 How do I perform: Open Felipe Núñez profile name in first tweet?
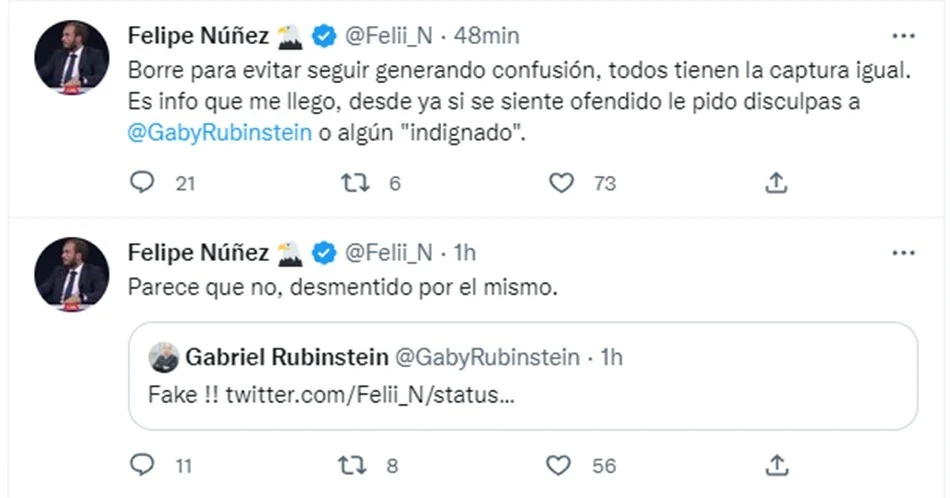[x=198, y=36]
